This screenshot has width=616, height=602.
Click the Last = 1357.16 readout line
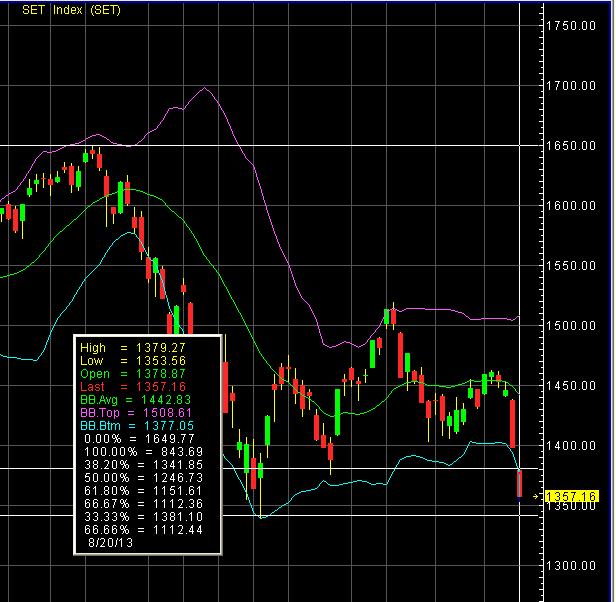[133, 387]
